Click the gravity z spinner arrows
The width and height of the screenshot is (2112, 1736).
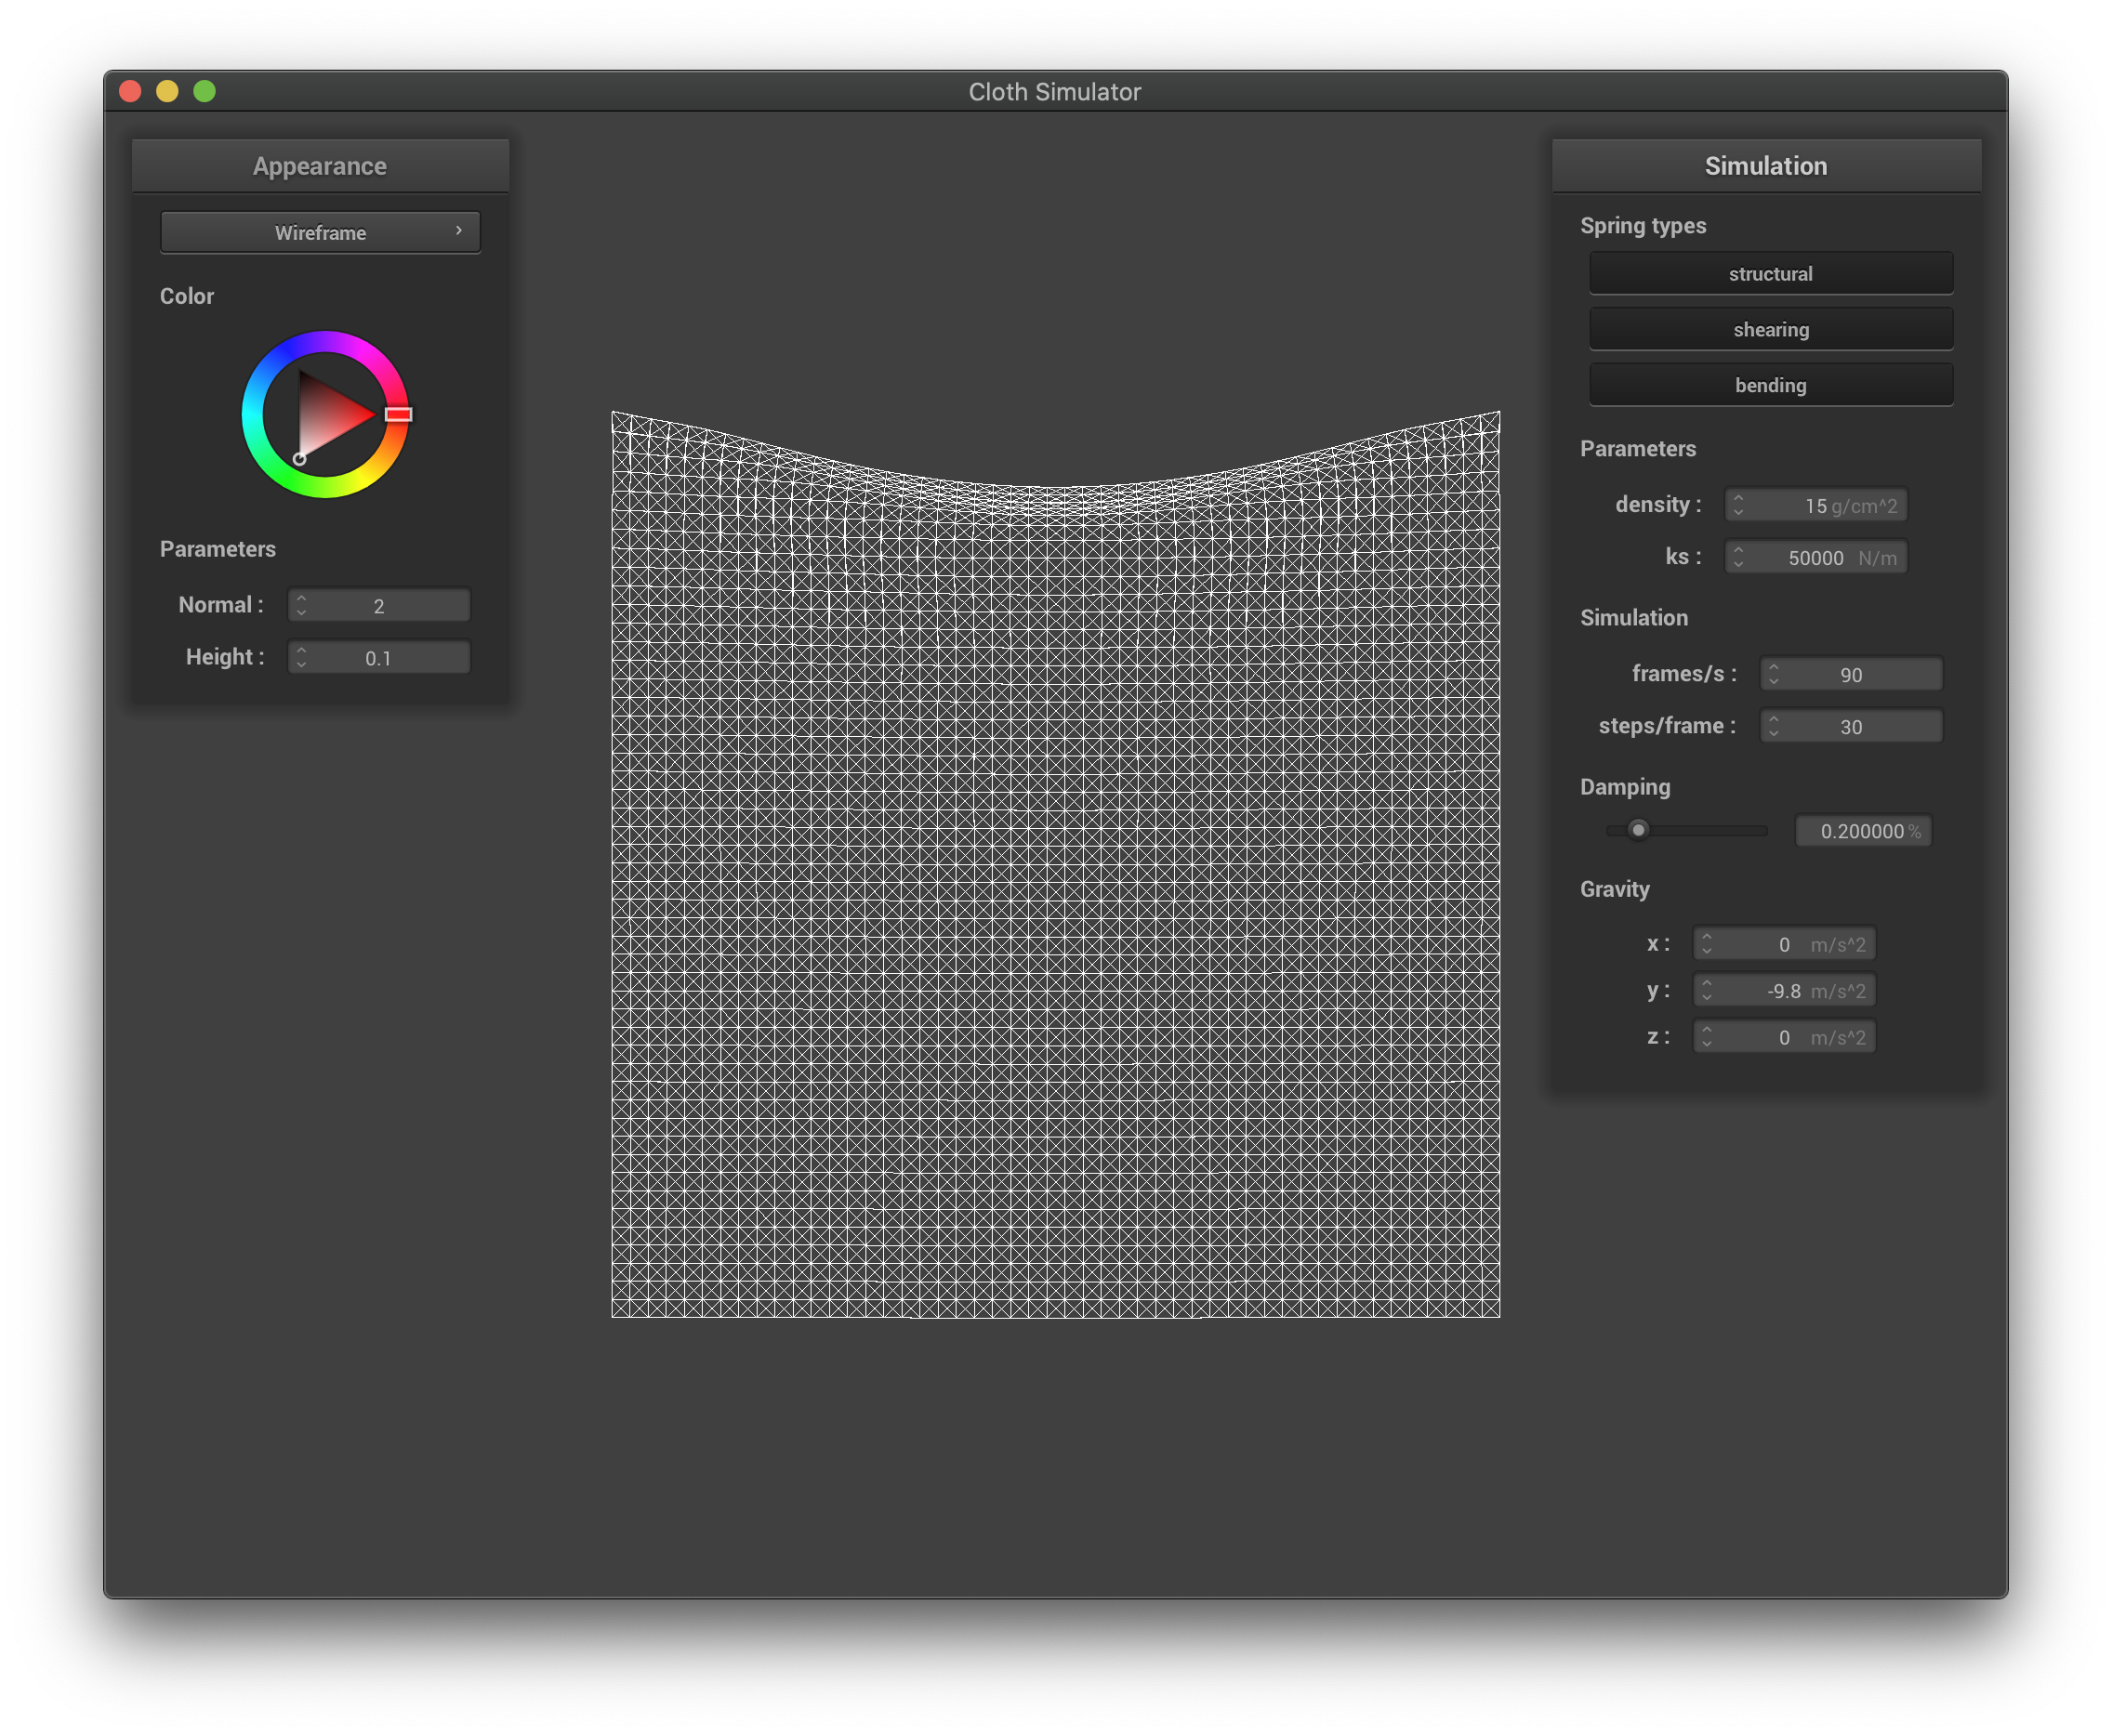tap(1706, 1037)
